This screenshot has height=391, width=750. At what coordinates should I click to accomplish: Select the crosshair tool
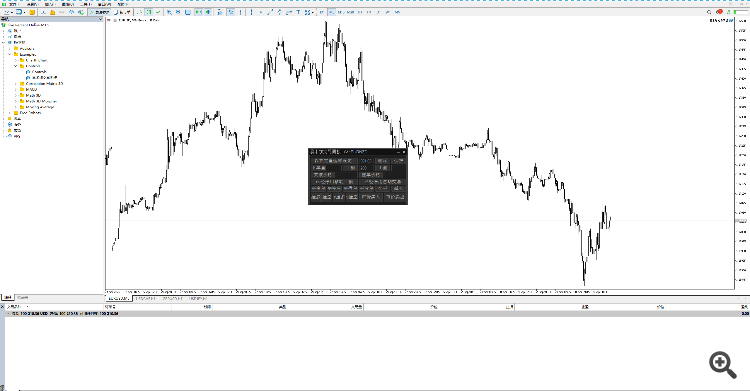[x=241, y=12]
